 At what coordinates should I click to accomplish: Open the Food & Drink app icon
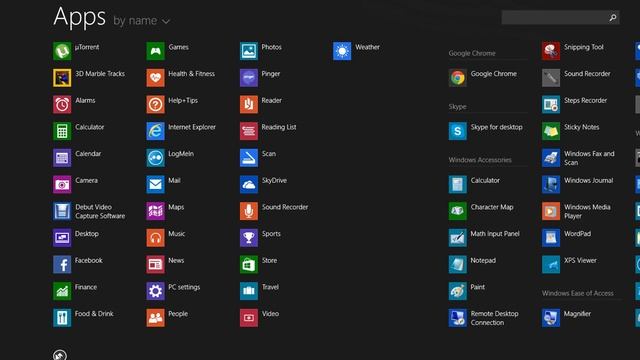[x=62, y=318]
